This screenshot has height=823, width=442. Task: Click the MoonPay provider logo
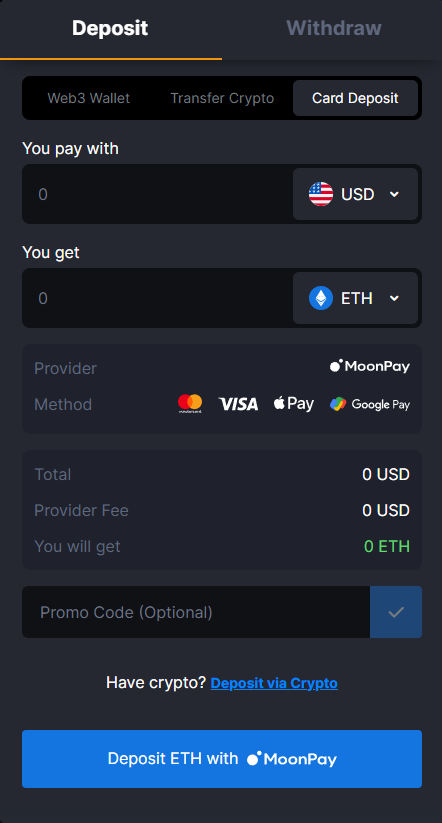(x=370, y=366)
